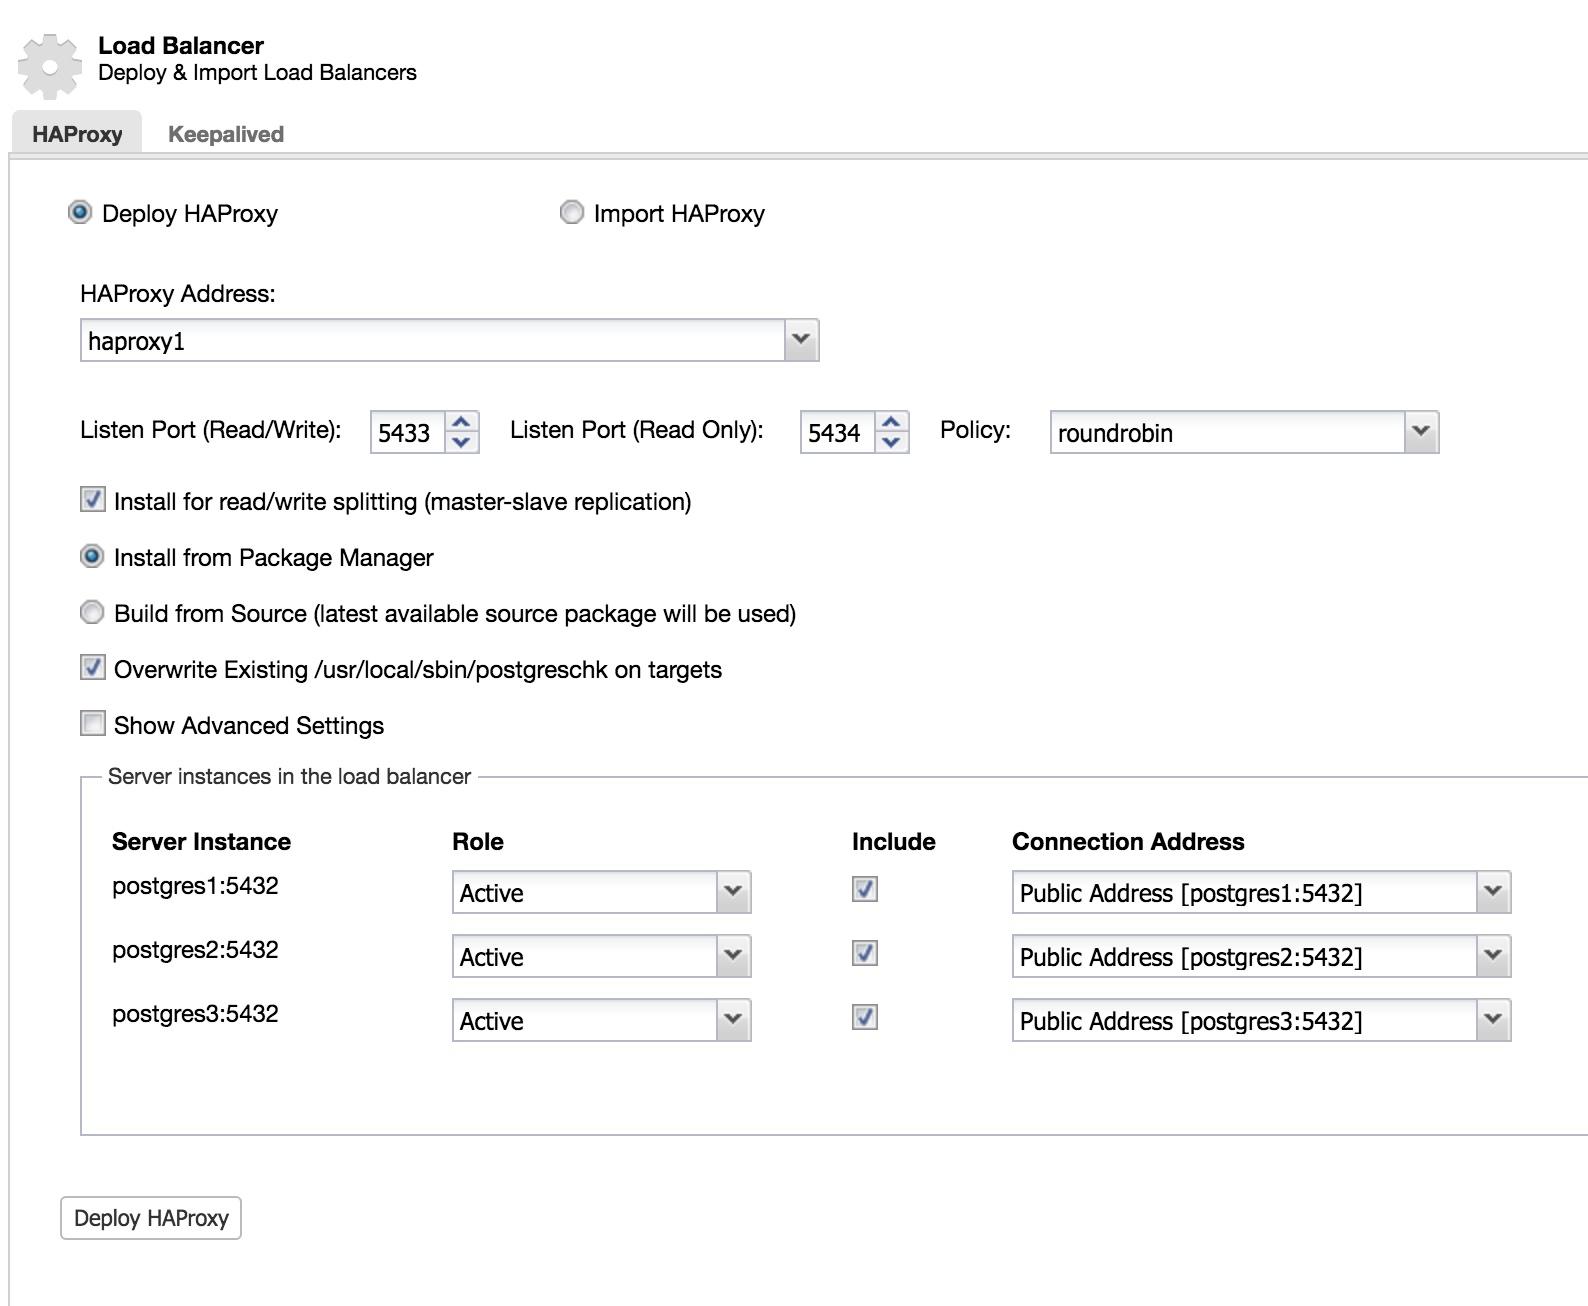Screen dimensions: 1588x1306
Task: Decrease the Read/Write listen port value
Action: pos(461,442)
